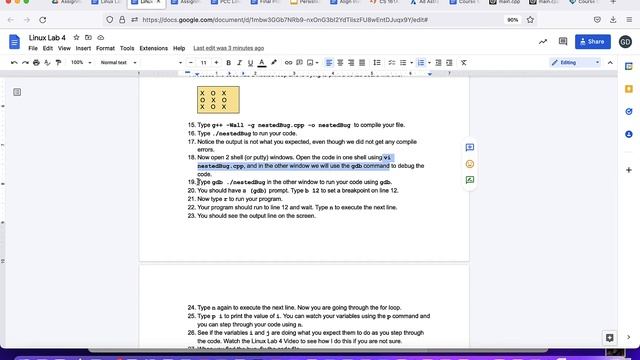Show side panel with bottom-right chevron

[x=629, y=337]
